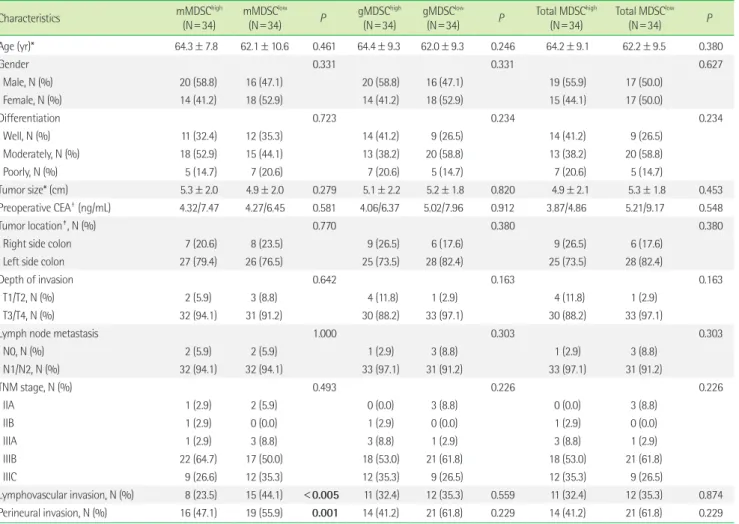The image size is (739, 524).
Task: Click Lymphovascular invasion P value 0.874
Action: [710, 495]
